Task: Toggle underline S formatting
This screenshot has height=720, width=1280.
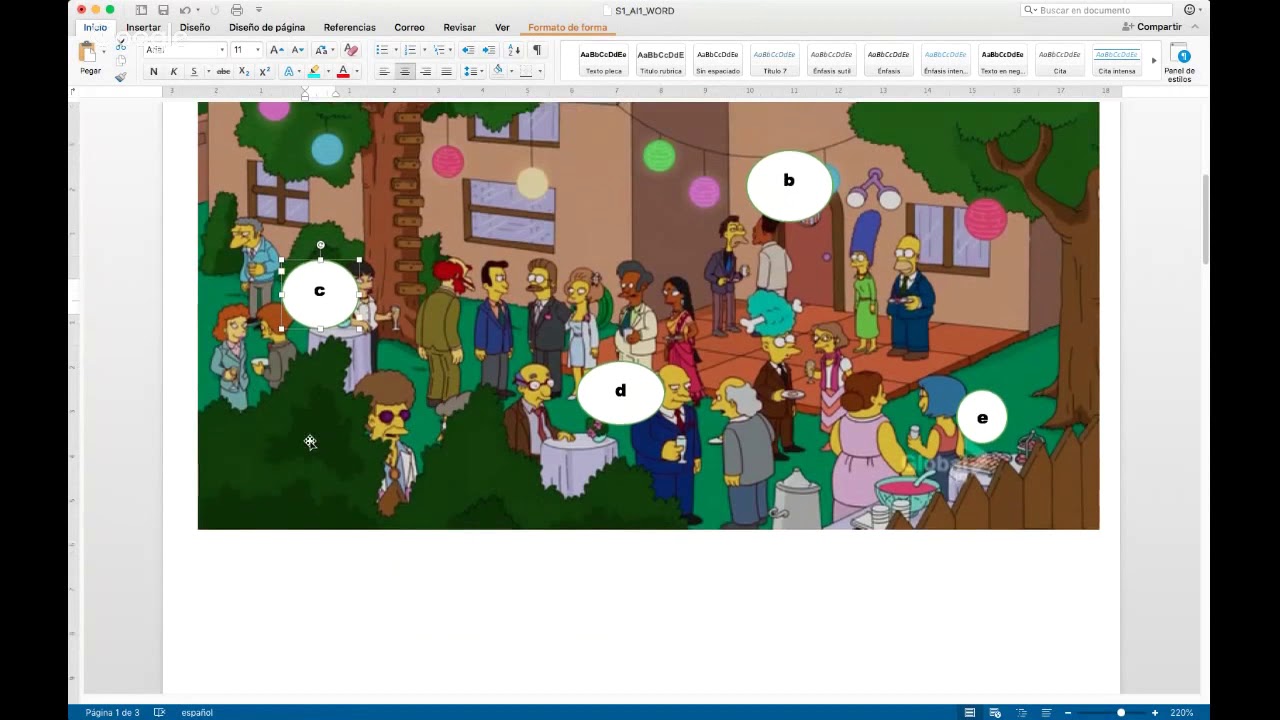Action: pyautogui.click(x=194, y=72)
